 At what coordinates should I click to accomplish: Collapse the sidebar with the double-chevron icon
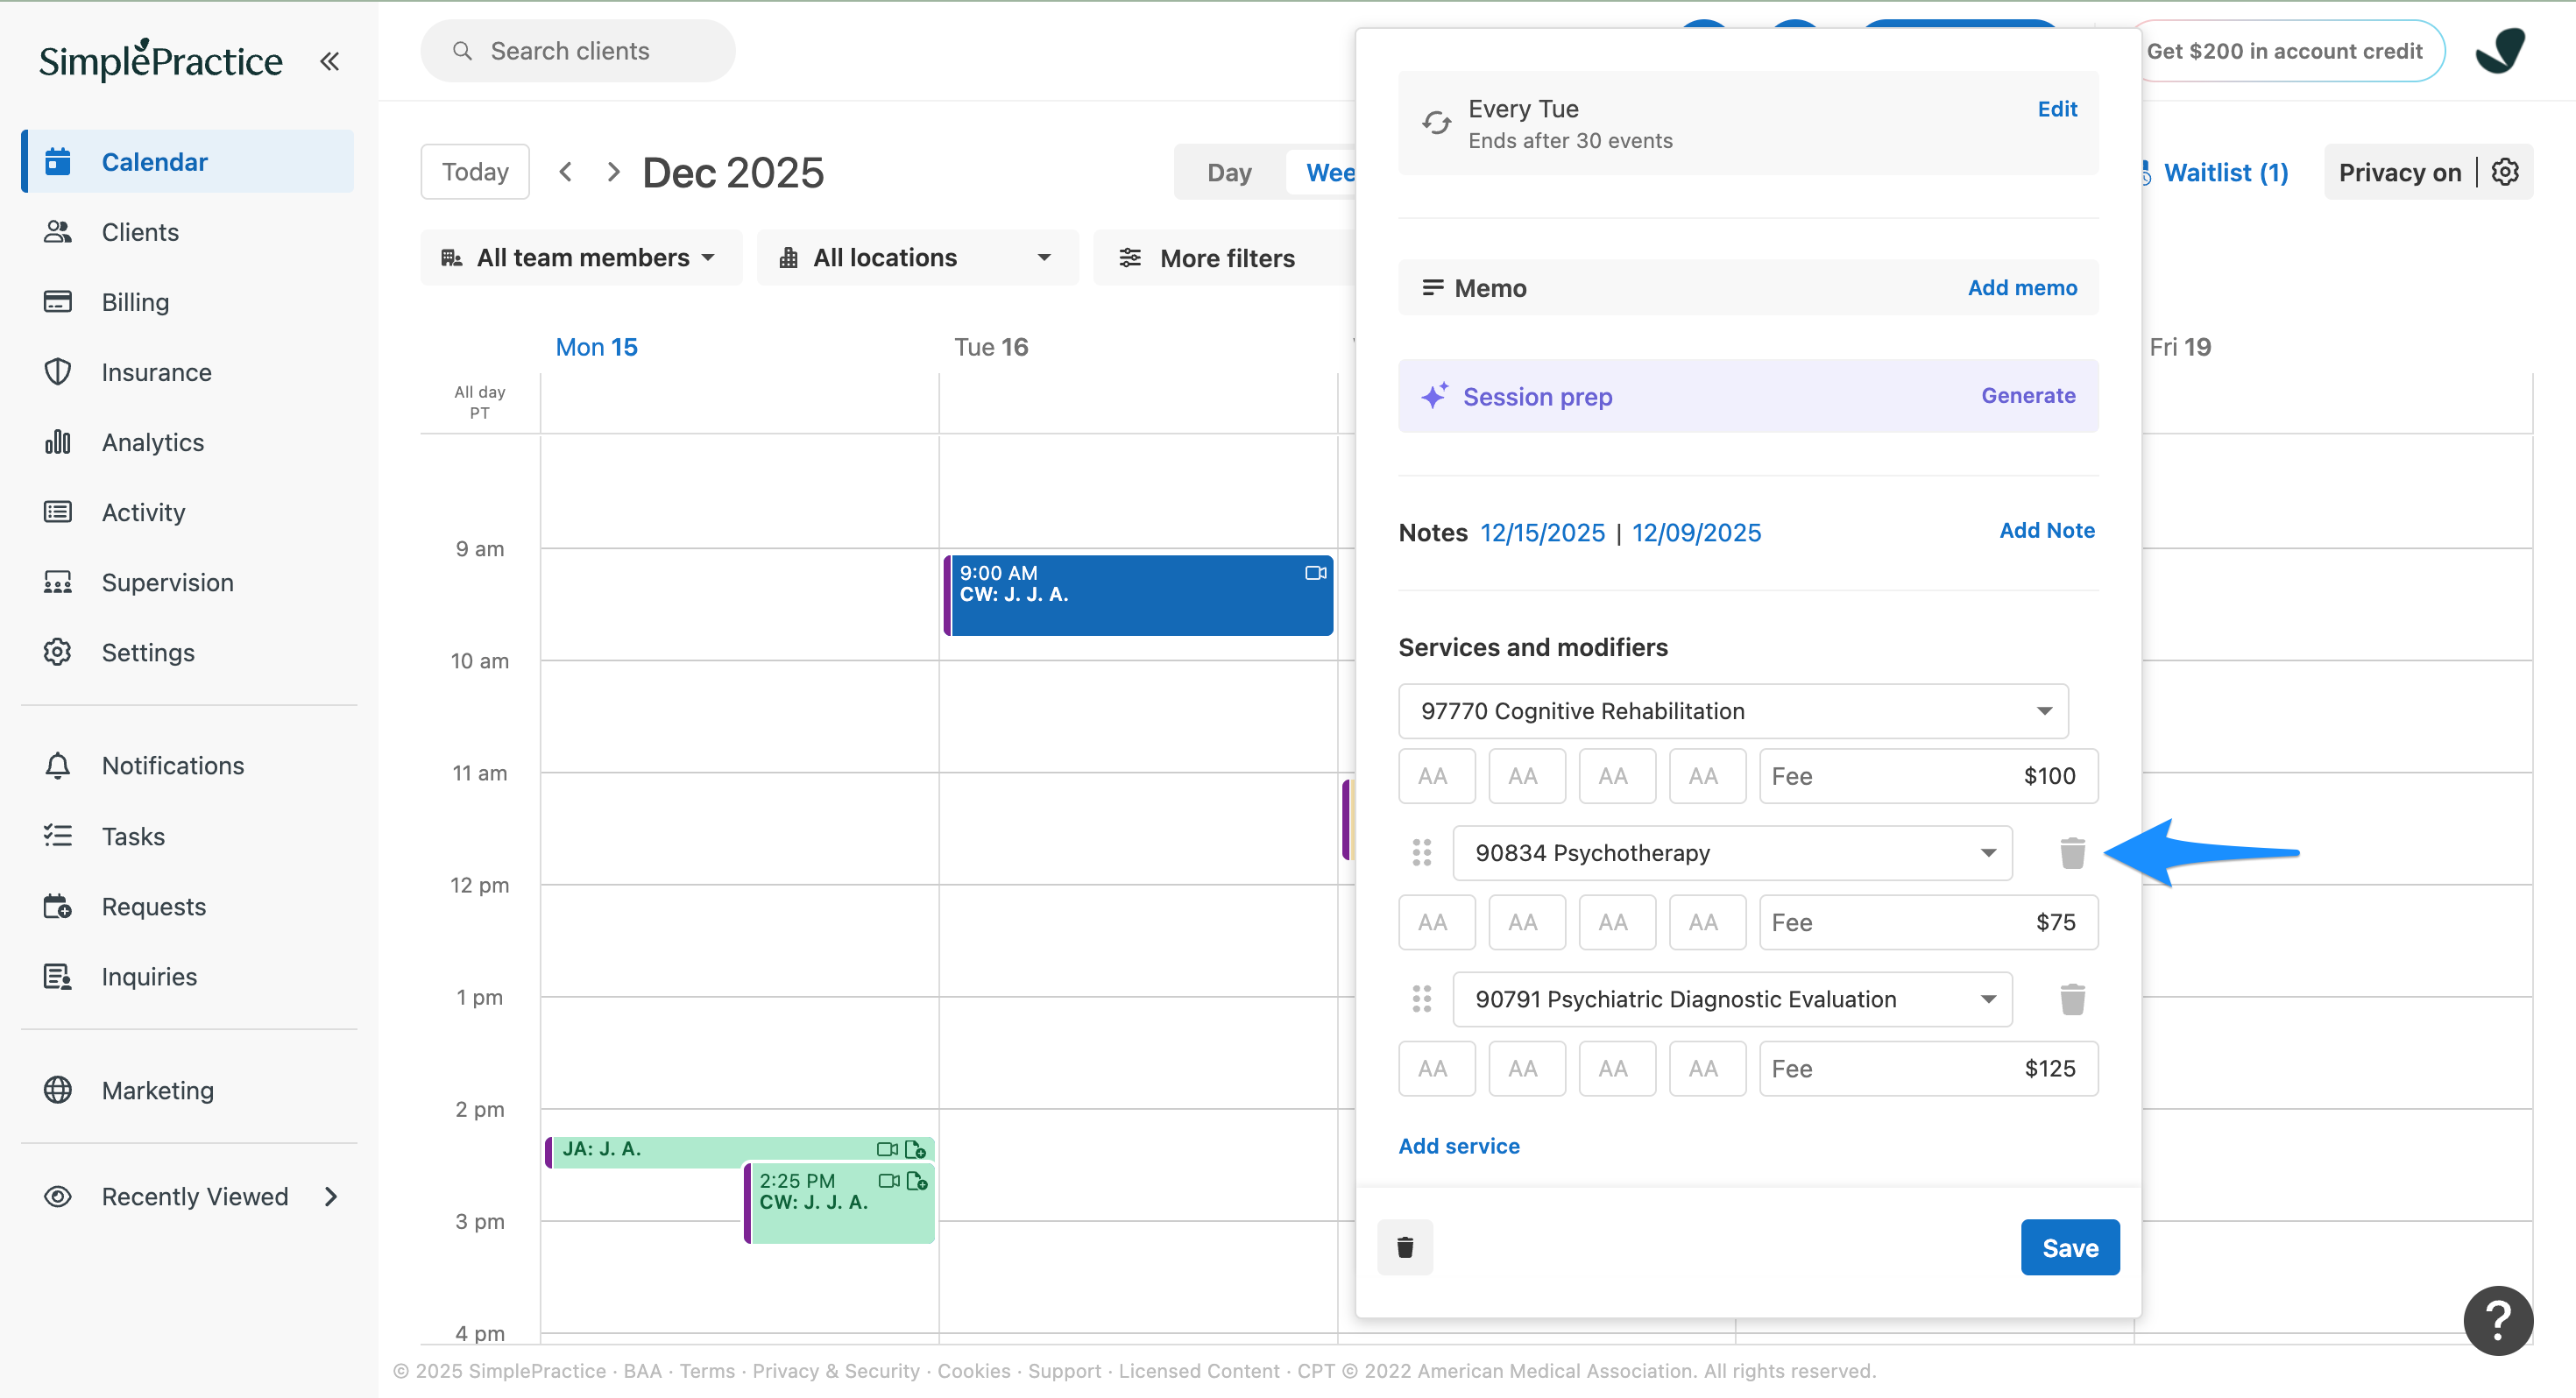click(329, 61)
